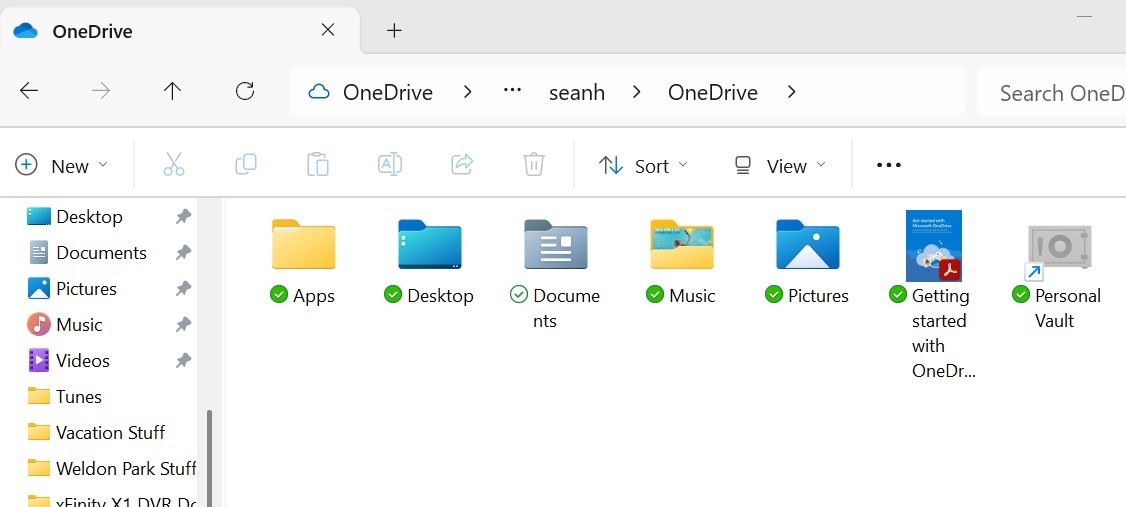
Task: Click the Rename toolbar icon
Action: coord(389,165)
